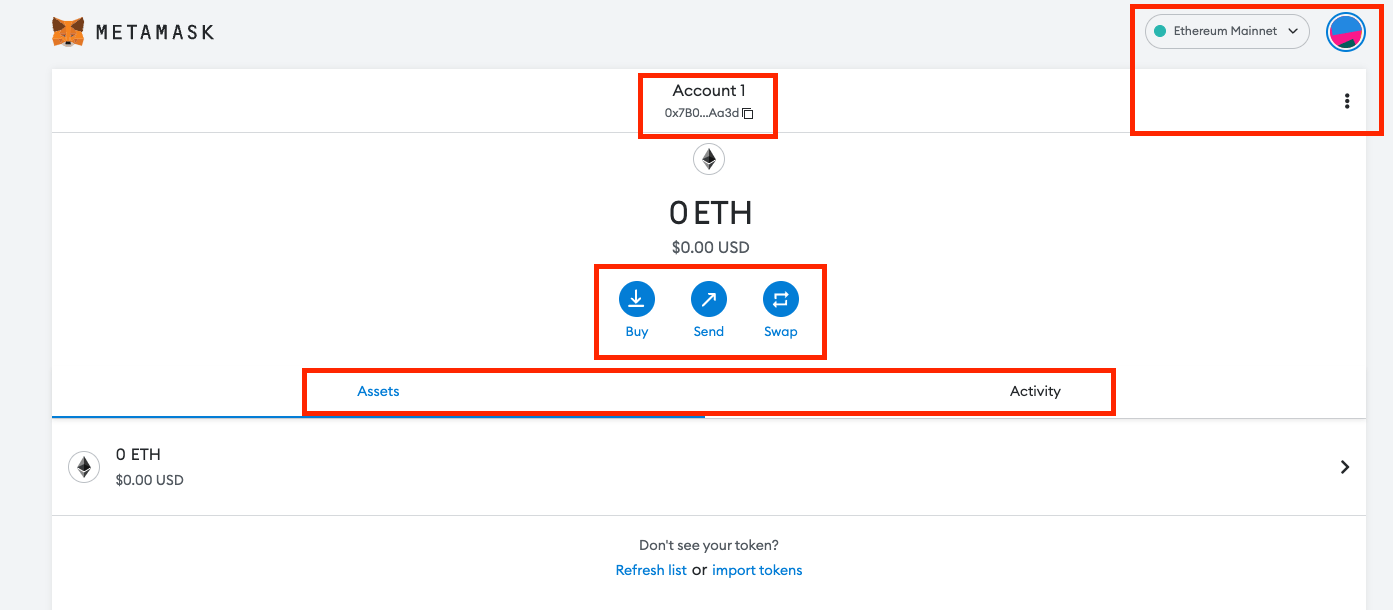The height and width of the screenshot is (610, 1393).
Task: Click the $0.00 USD value under balance
Action: 710,247
